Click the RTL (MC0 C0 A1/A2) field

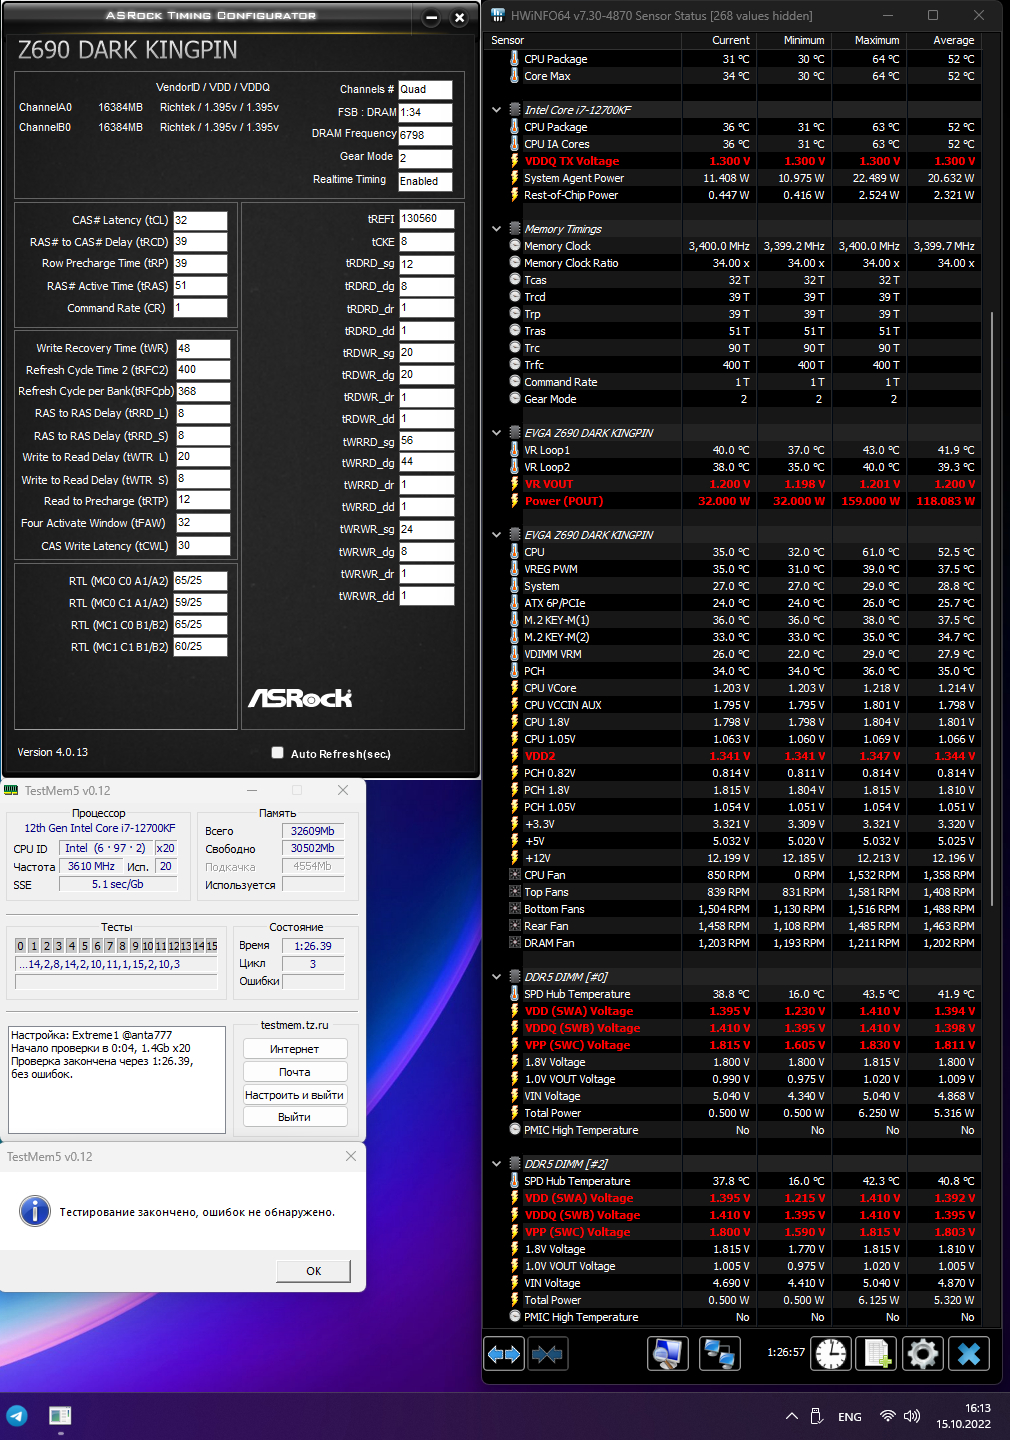pos(200,580)
